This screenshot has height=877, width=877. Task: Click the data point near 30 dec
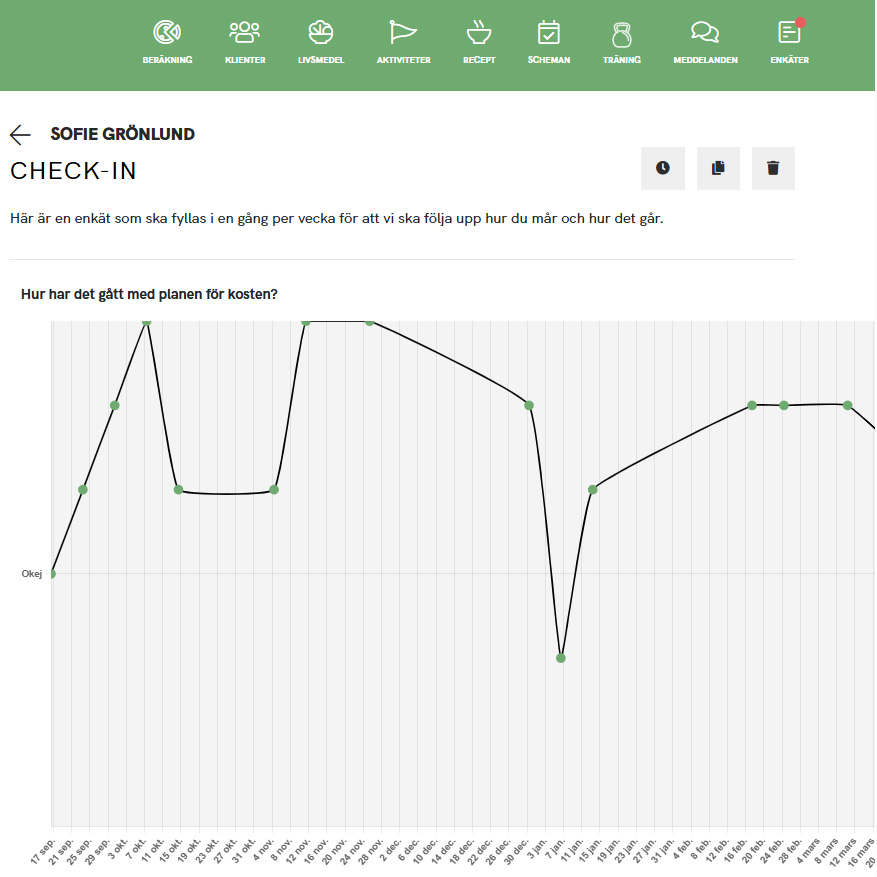point(529,405)
